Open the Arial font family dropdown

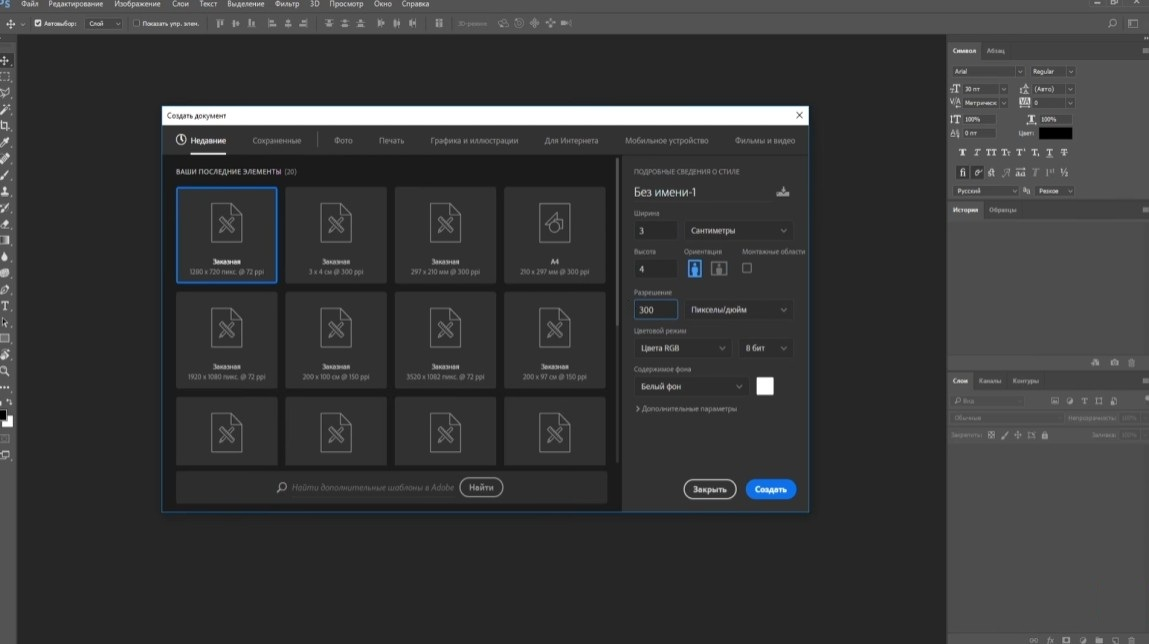tap(987, 71)
